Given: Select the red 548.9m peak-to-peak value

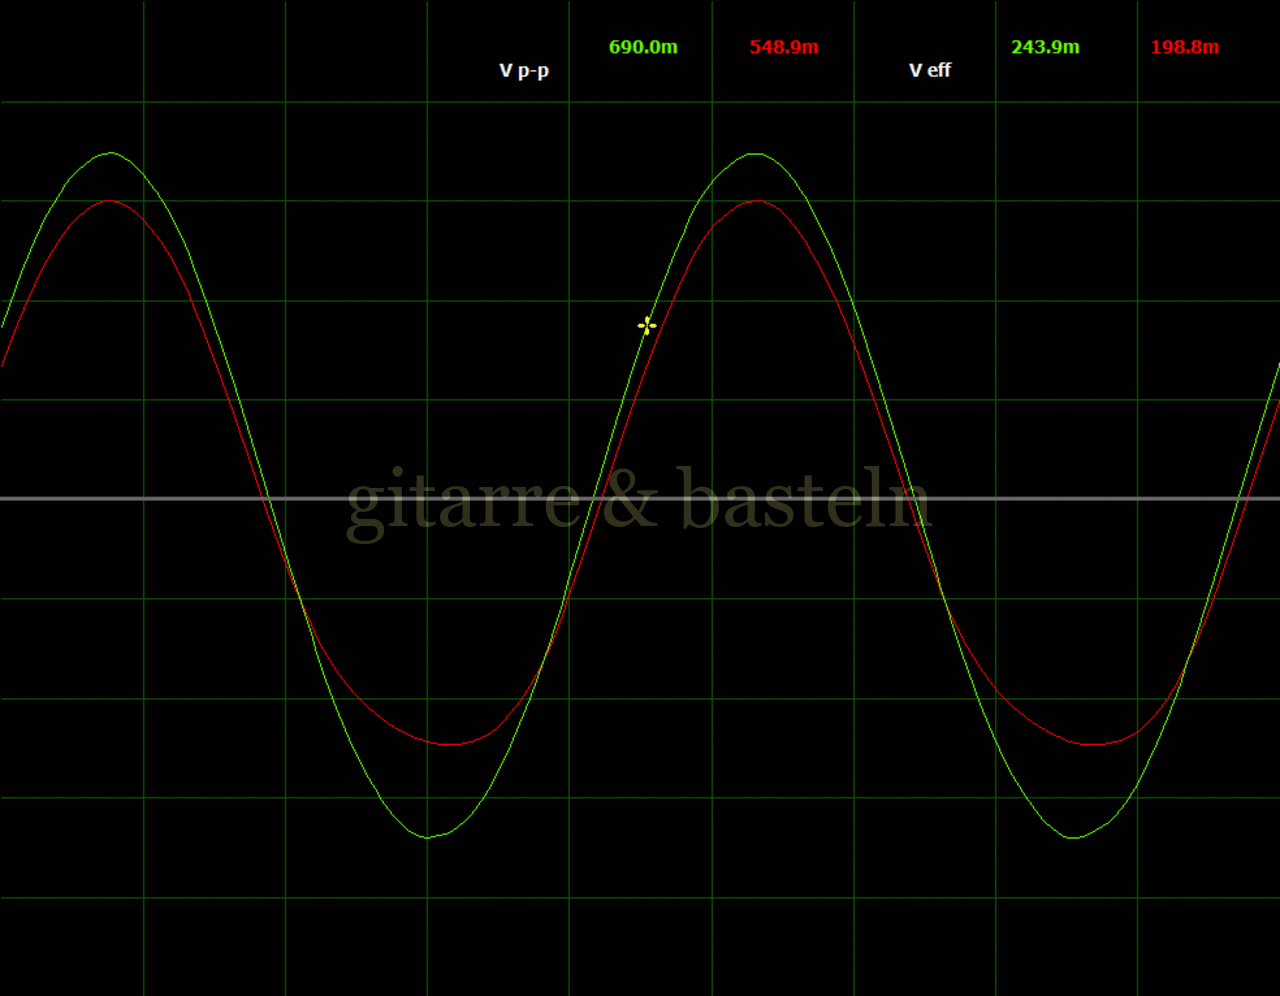Looking at the screenshot, I should 784,47.
